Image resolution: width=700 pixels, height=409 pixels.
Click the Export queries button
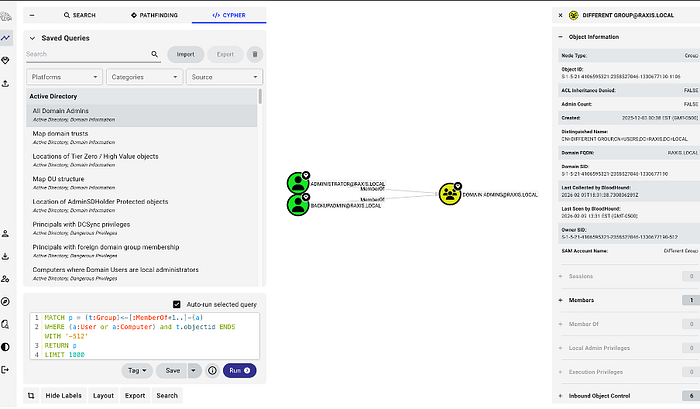(x=225, y=54)
